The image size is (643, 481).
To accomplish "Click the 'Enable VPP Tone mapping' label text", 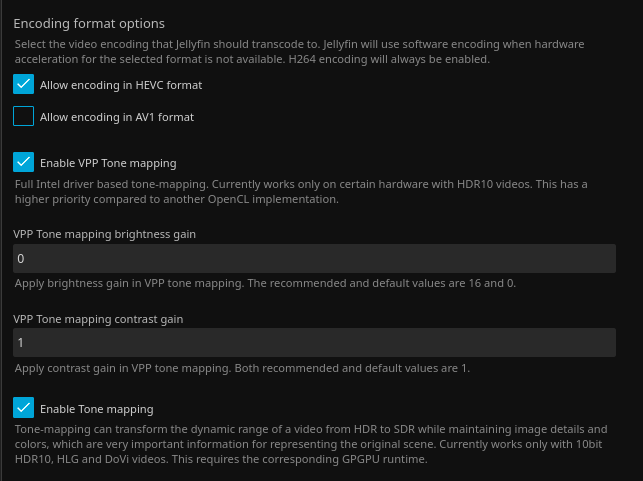I will 108,162.
